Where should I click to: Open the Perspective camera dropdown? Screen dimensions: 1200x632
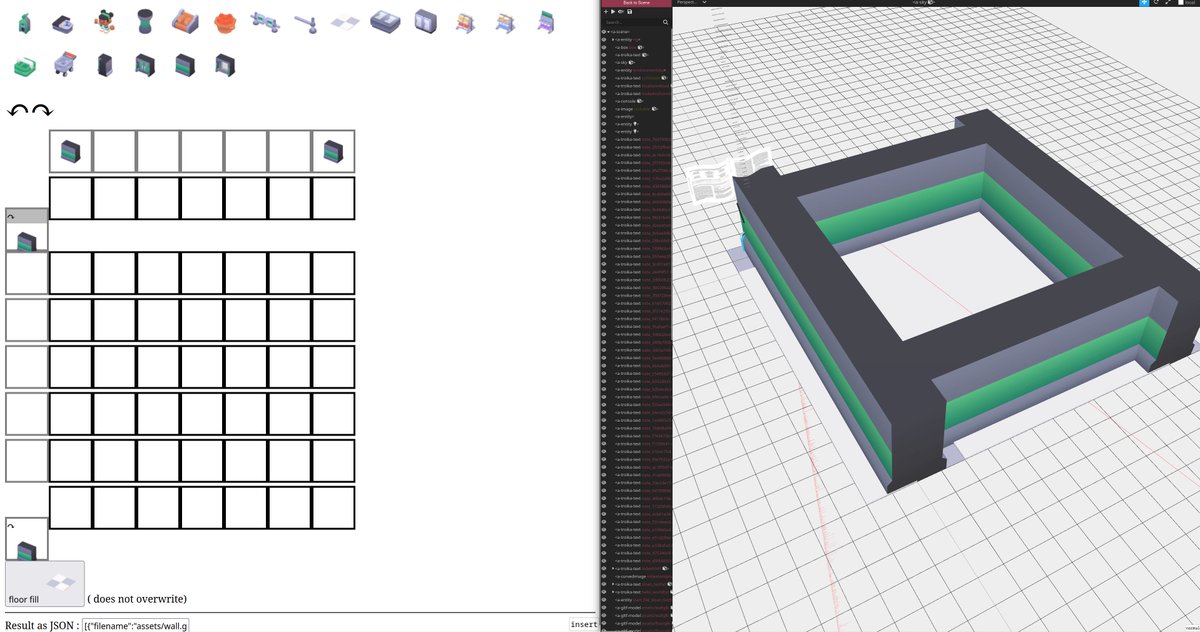(690, 3)
